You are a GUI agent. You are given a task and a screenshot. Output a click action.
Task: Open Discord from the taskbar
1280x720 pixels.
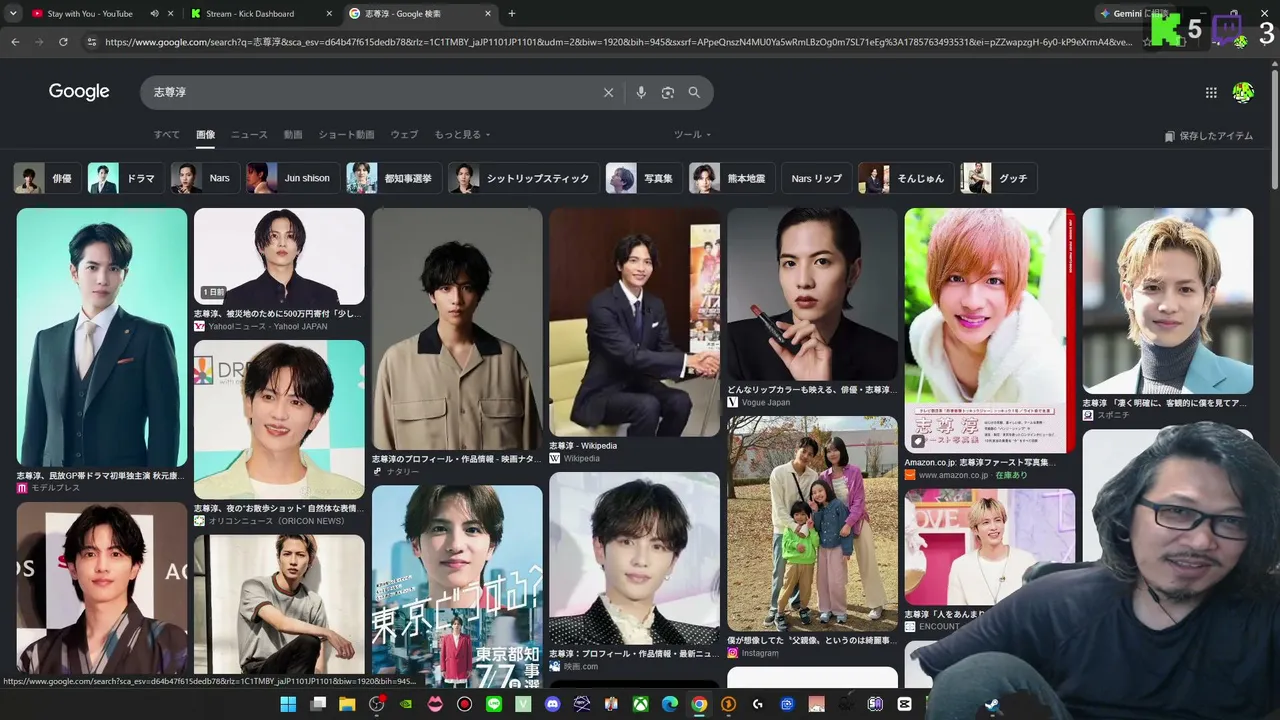point(552,704)
